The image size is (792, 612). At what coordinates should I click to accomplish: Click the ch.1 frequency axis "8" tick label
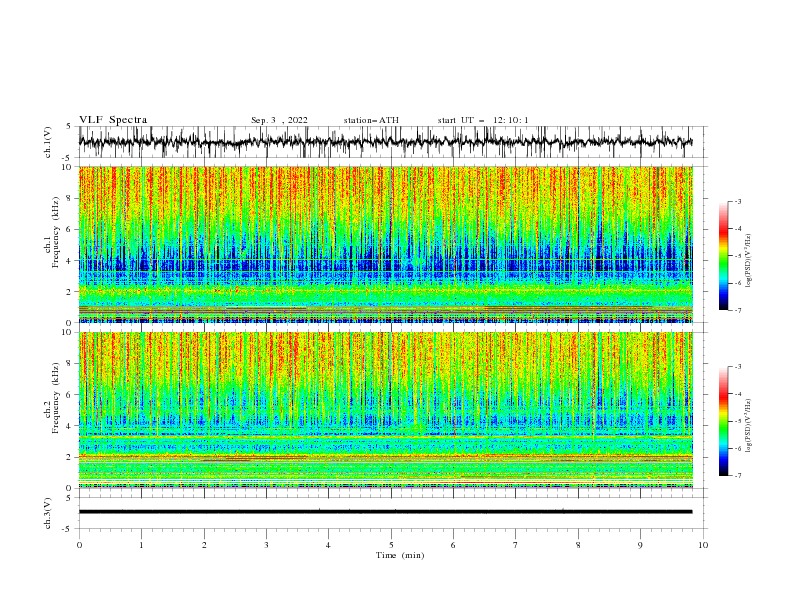coord(70,198)
